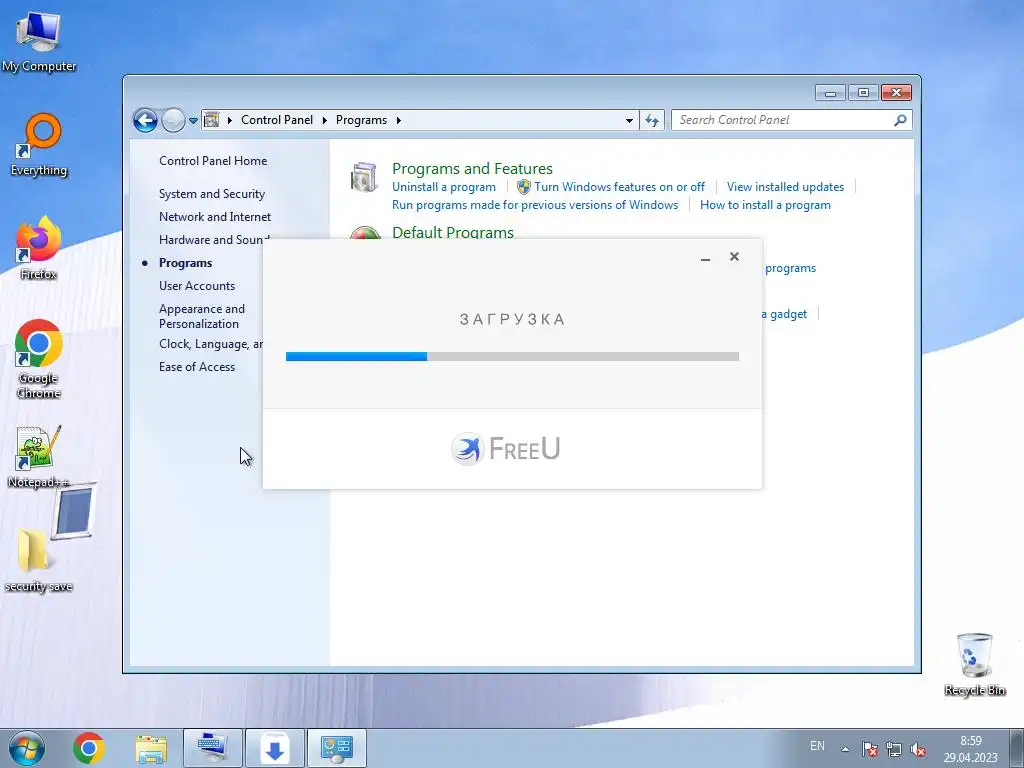Maximize the Control Panel window

pos(863,93)
